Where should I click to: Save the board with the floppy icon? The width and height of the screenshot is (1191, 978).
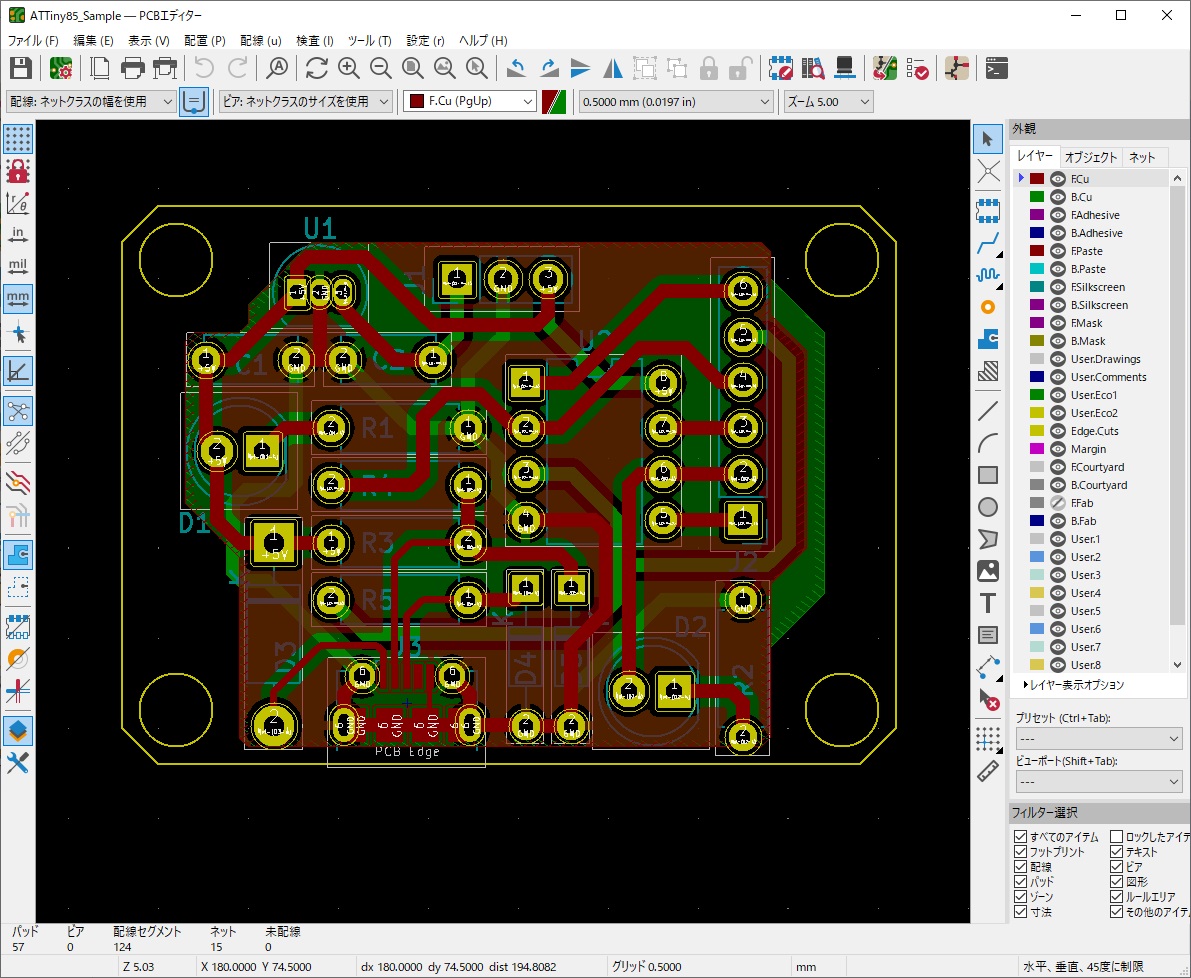21,68
